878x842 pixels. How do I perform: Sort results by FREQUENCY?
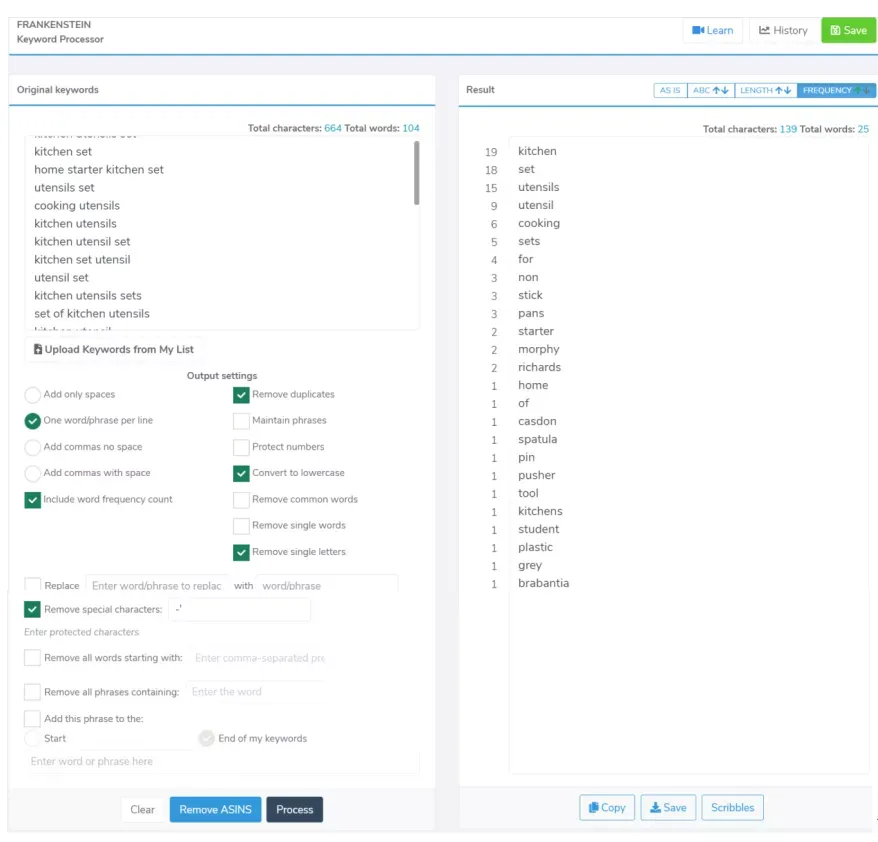pyautogui.click(x=836, y=90)
